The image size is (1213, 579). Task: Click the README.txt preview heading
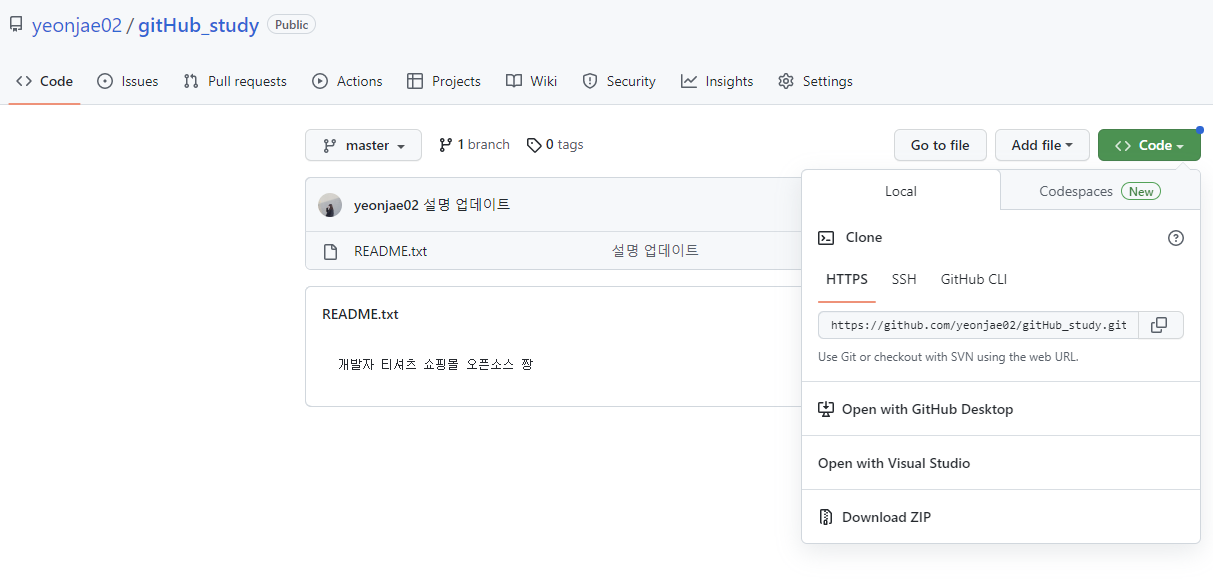pyautogui.click(x=360, y=314)
